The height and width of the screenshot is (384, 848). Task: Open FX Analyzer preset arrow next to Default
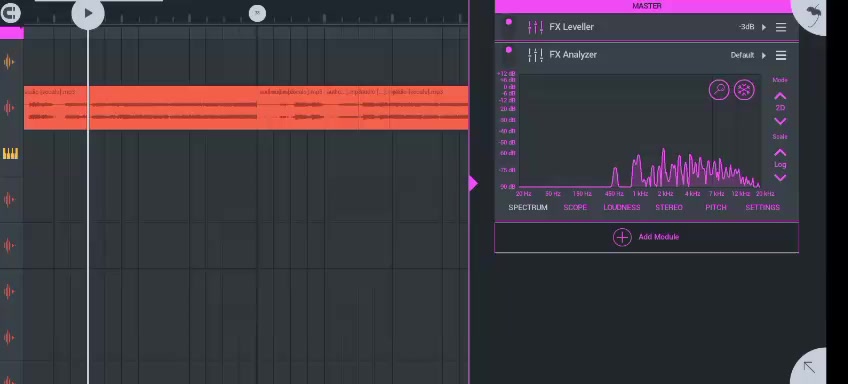point(764,55)
